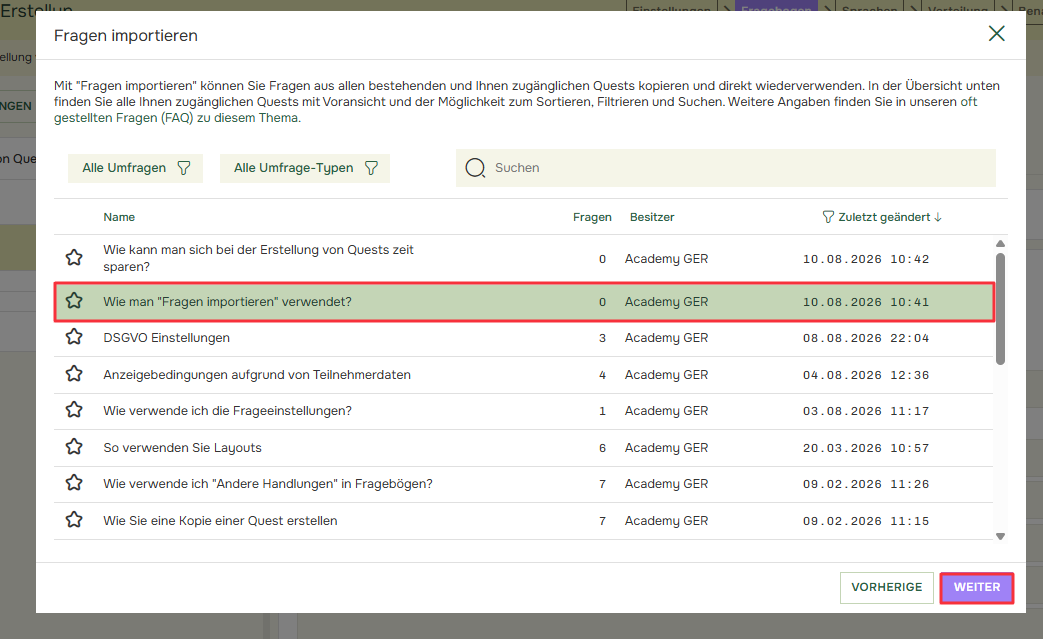Star the 'Wie man "Fragen importieren" verwendet?' quest

pos(74,301)
